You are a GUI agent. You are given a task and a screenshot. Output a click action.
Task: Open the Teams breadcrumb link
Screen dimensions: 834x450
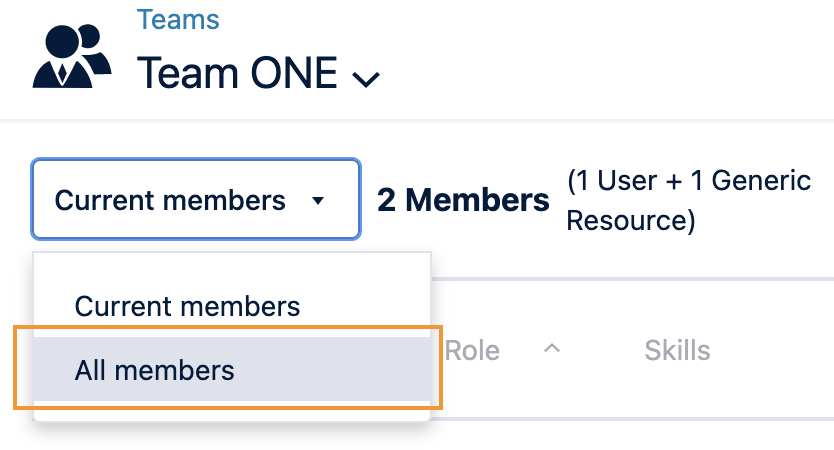coord(178,19)
